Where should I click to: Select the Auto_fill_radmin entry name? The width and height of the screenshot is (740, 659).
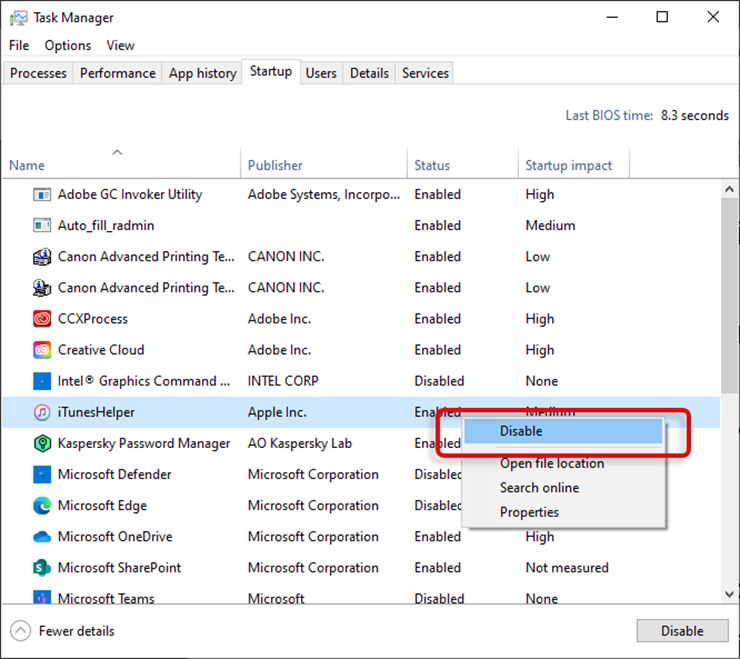click(106, 226)
